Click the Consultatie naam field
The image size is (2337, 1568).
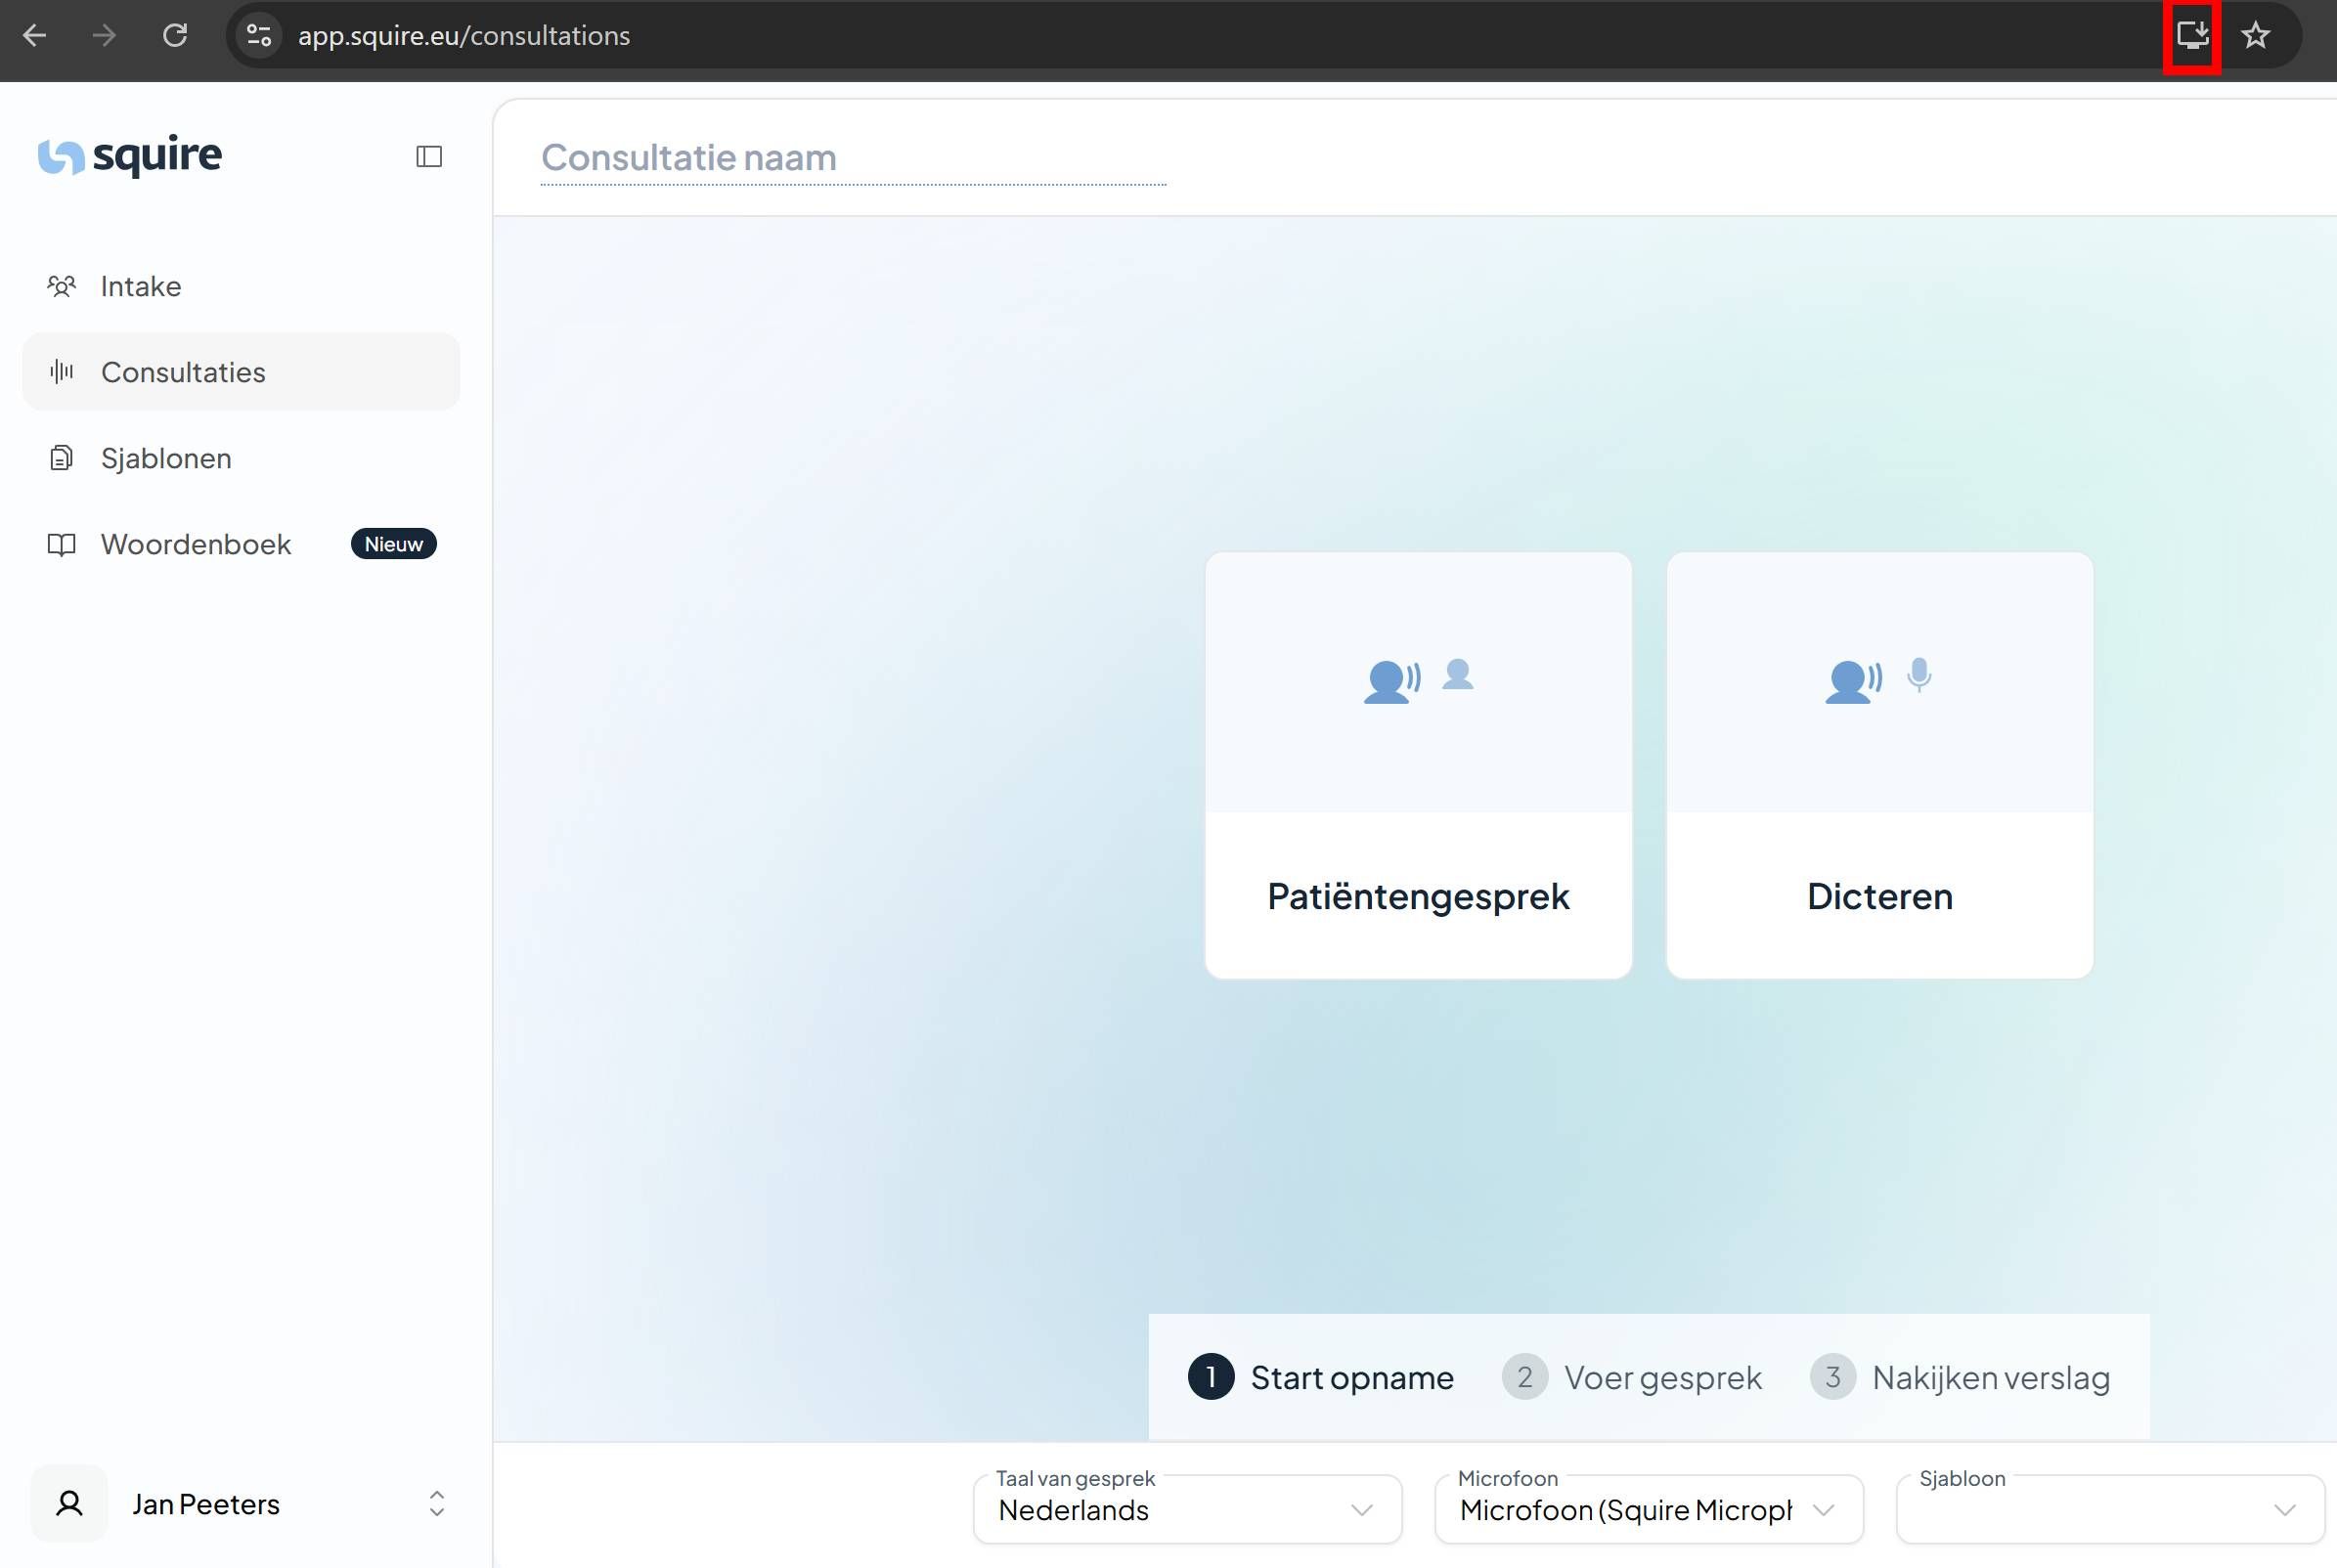(854, 158)
